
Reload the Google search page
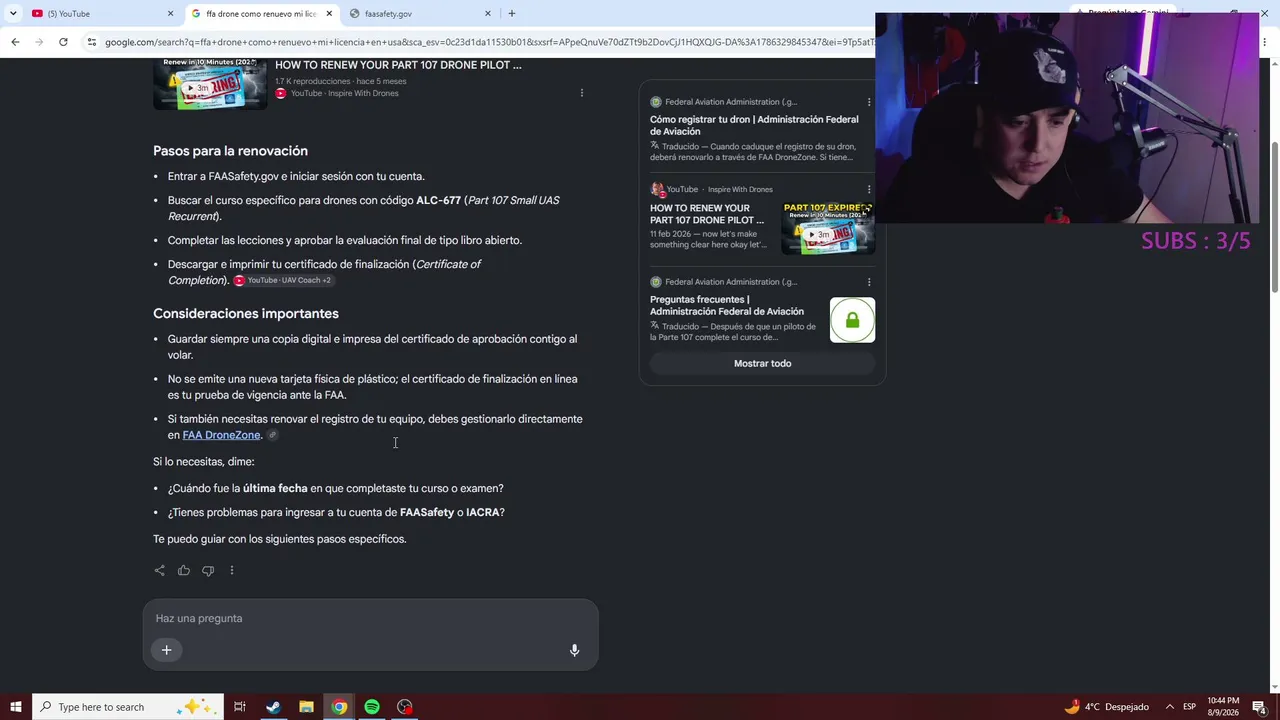pyautogui.click(x=63, y=42)
